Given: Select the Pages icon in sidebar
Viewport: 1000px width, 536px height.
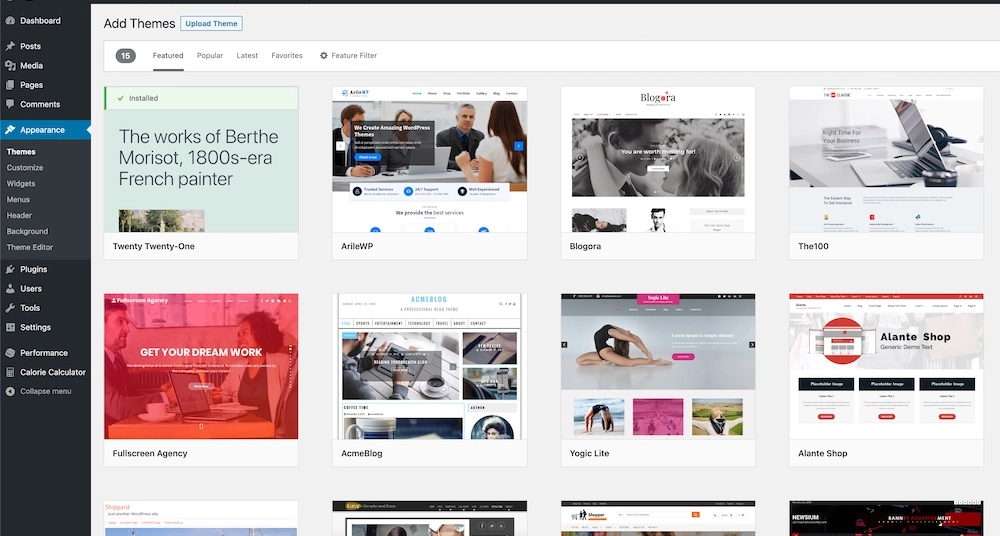Looking at the screenshot, I should tap(10, 85).
